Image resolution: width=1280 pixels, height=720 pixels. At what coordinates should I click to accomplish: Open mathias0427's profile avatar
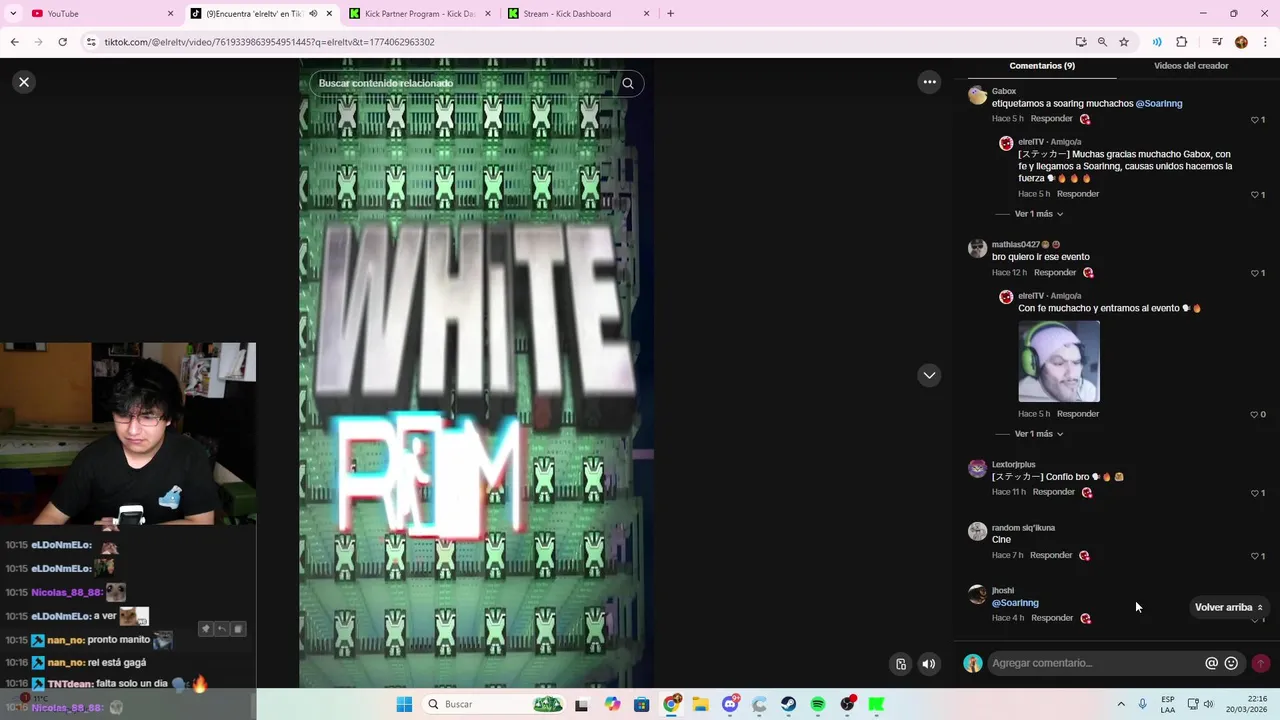click(x=977, y=249)
